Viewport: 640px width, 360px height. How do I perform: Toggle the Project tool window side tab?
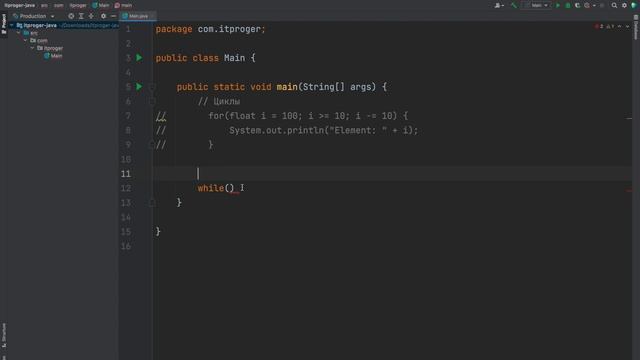click(4, 24)
